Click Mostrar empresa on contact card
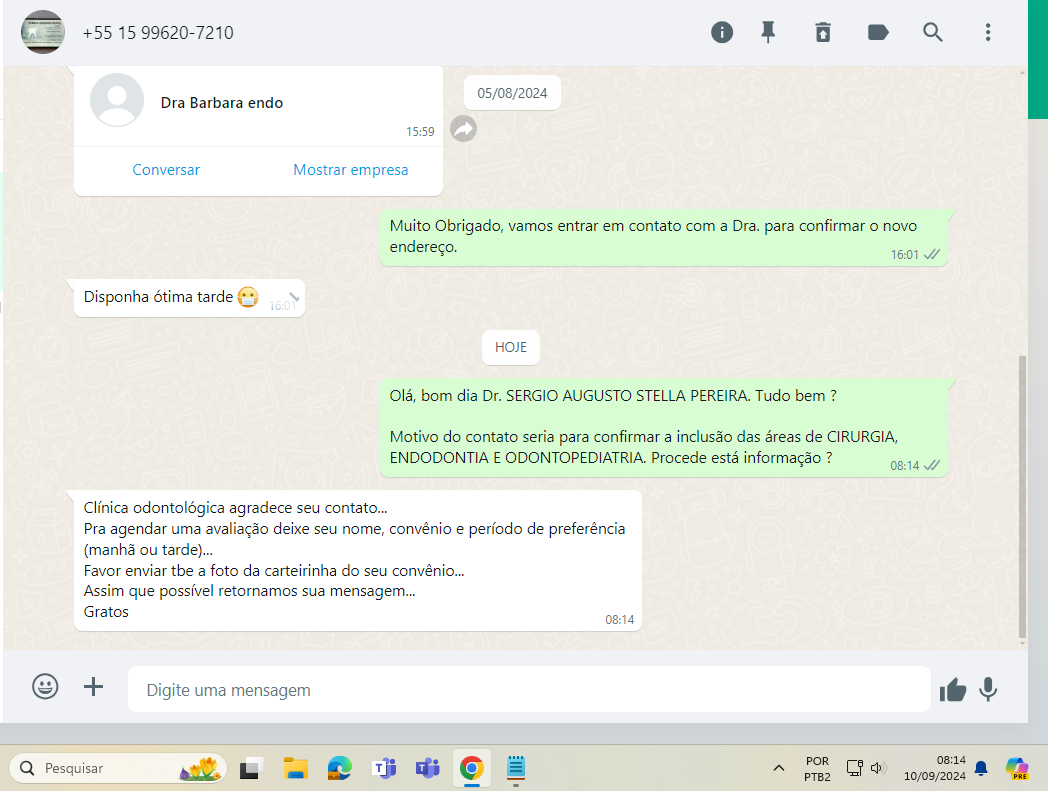The image size is (1048, 791). (350, 170)
